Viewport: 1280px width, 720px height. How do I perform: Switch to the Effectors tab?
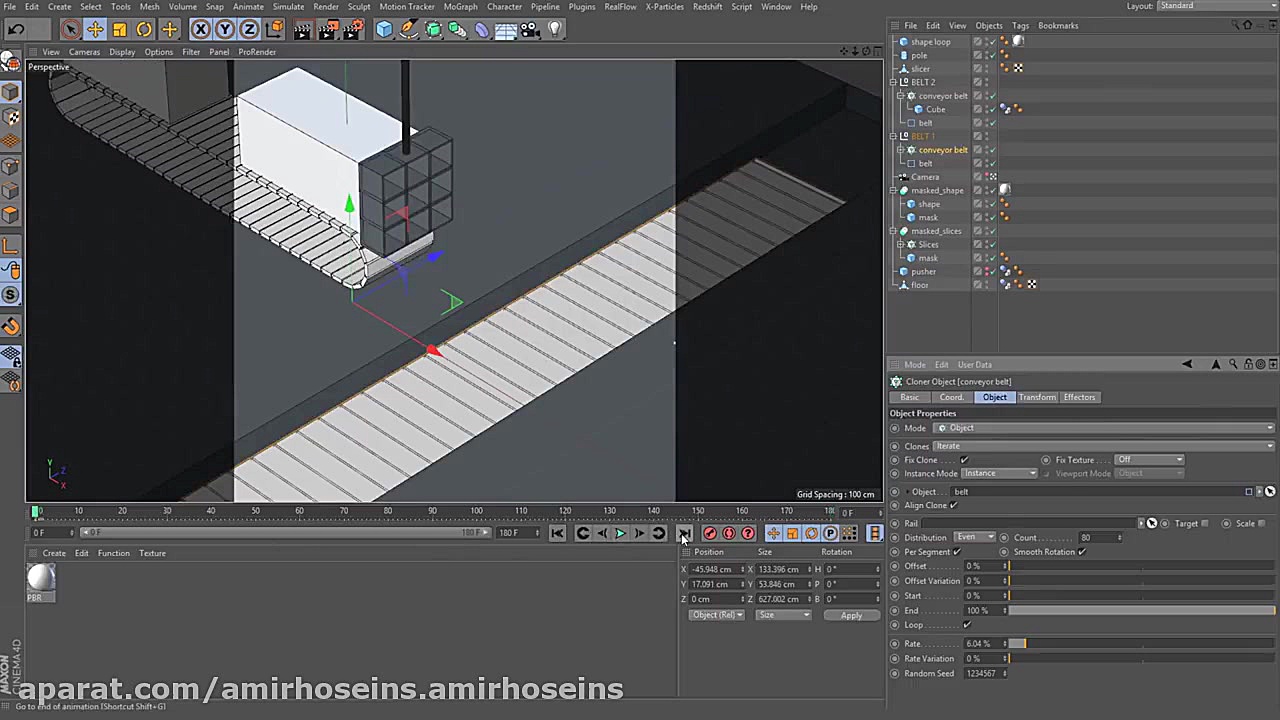[x=1079, y=397]
